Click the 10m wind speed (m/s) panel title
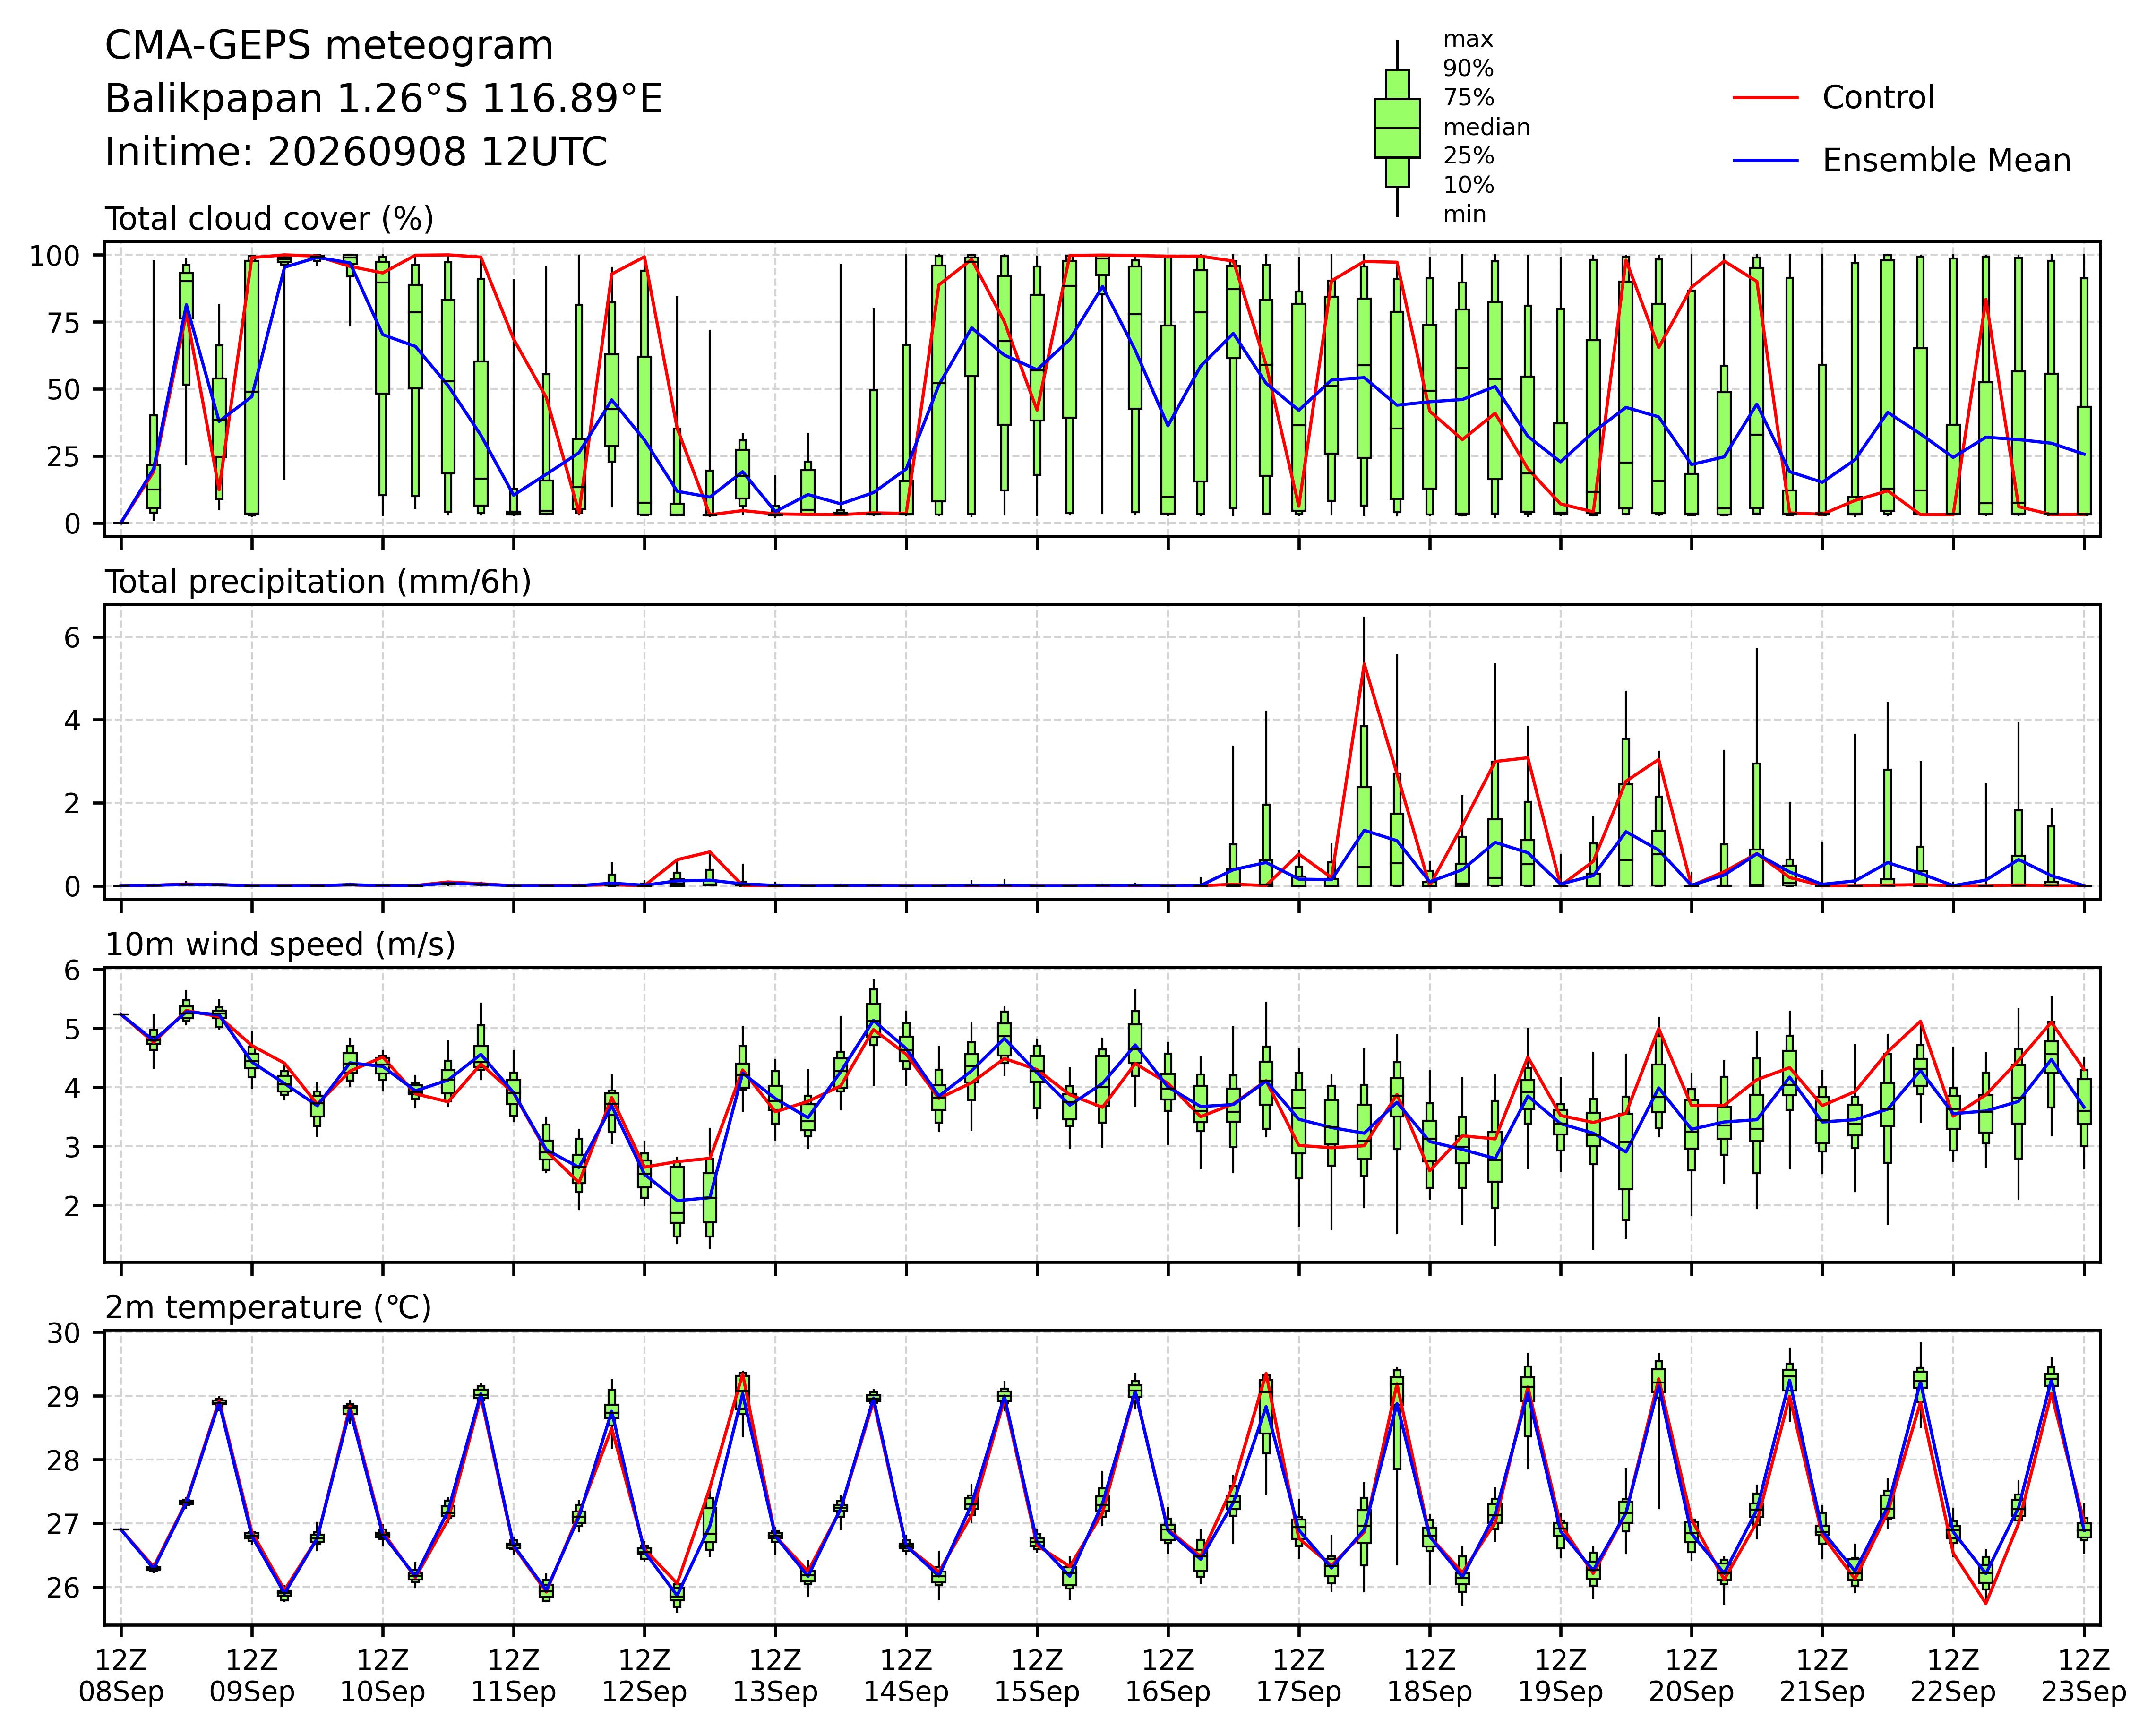This screenshot has height=1735, width=2156. pos(280,945)
